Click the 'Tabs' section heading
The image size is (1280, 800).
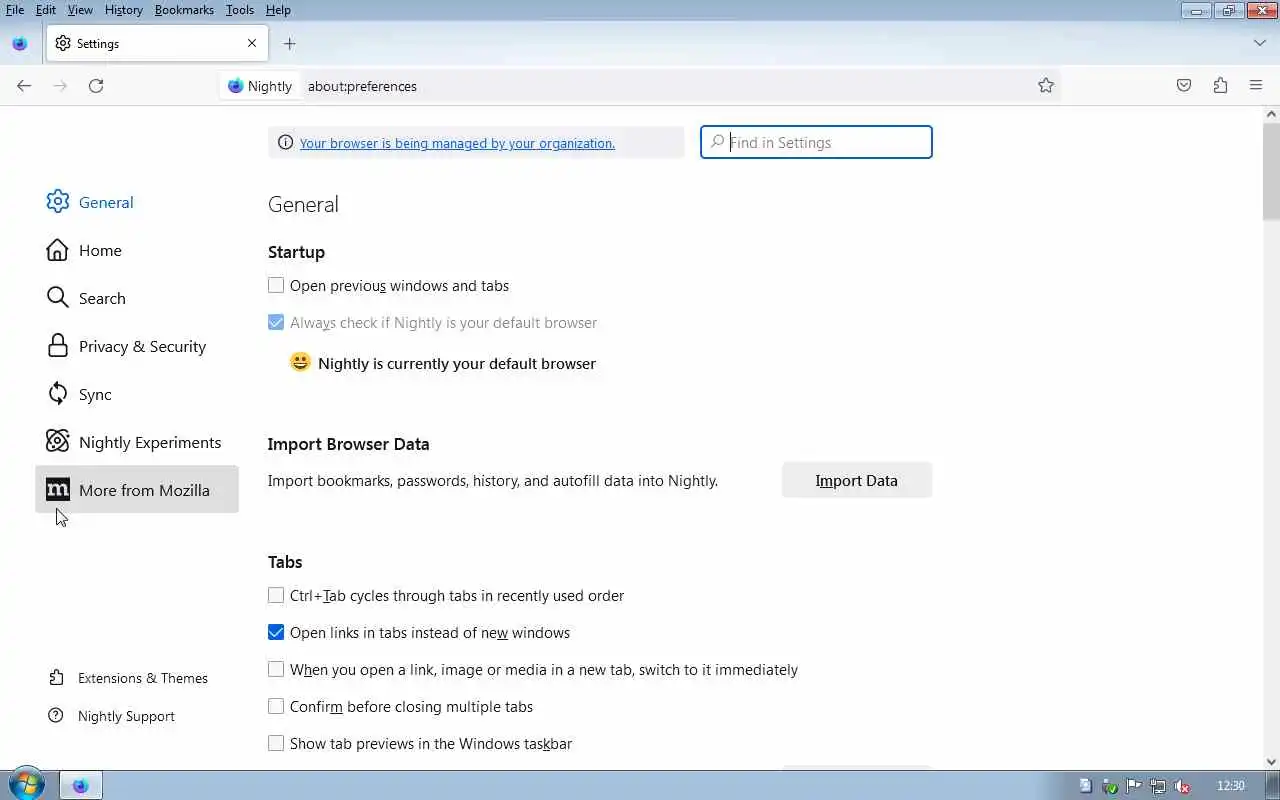pos(285,562)
